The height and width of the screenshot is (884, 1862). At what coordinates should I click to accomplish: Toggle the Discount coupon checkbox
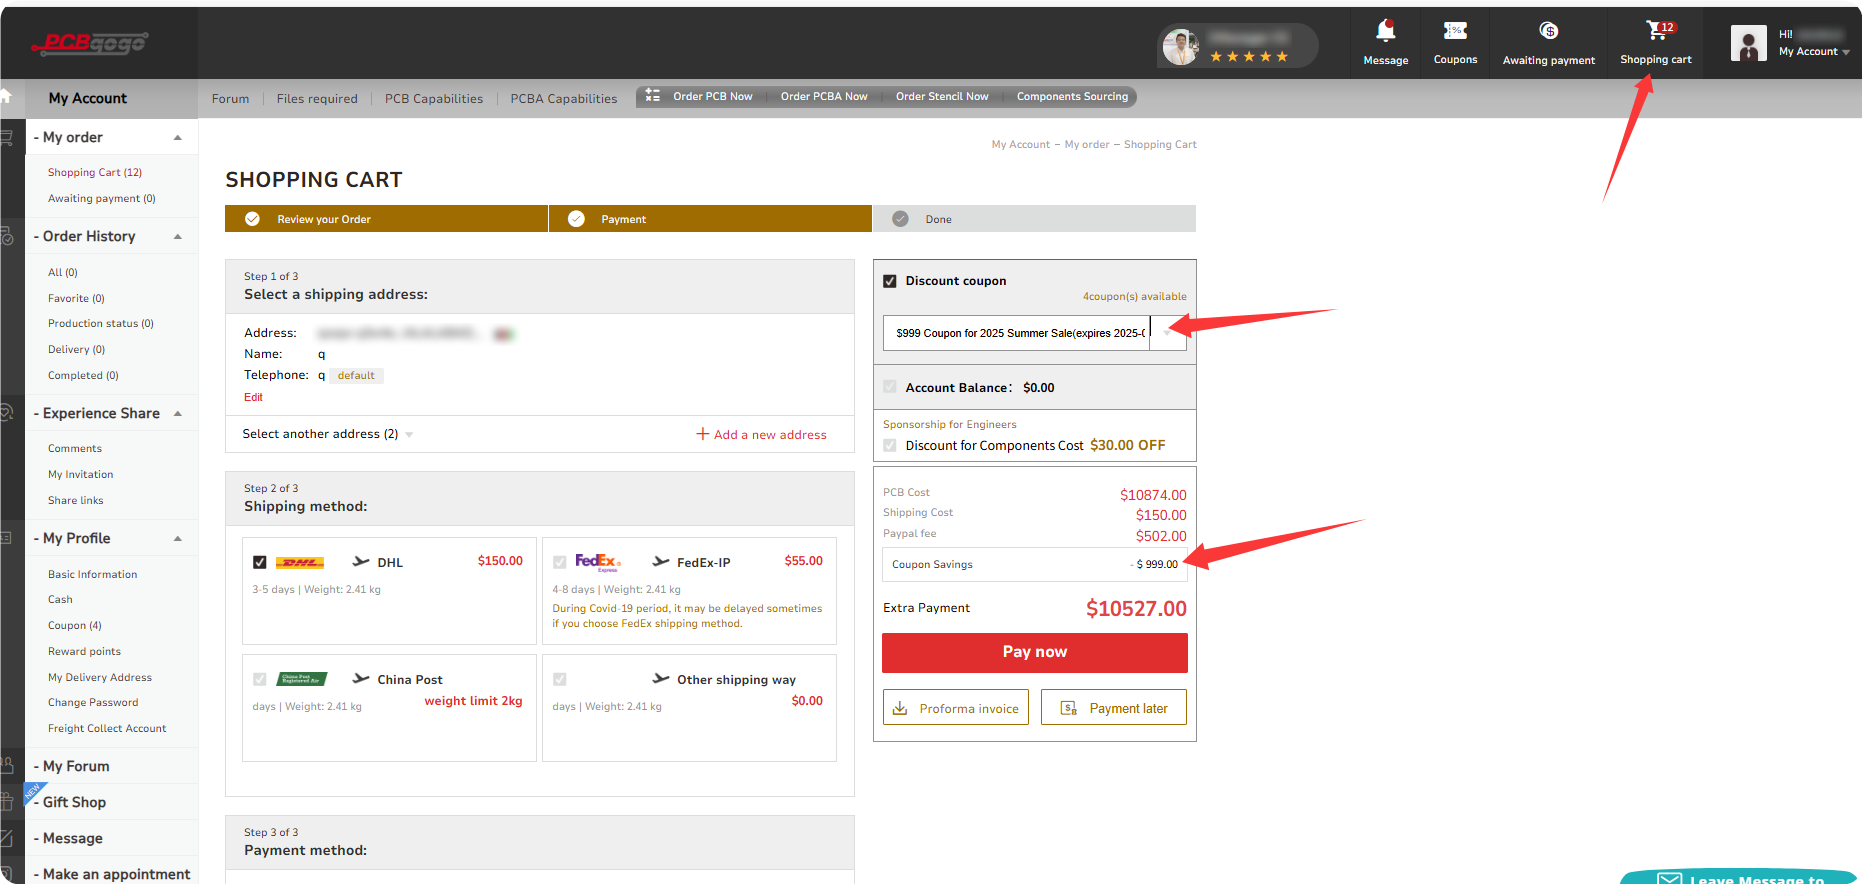click(x=890, y=281)
